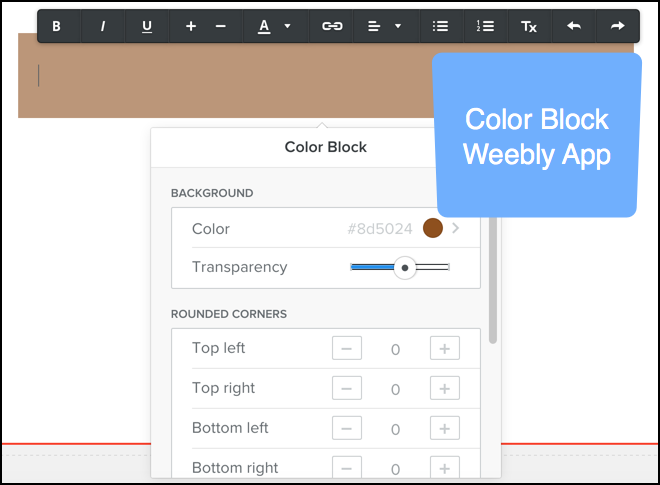The height and width of the screenshot is (485, 660).
Task: Increase Bottom left corner radius
Action: pos(444,428)
